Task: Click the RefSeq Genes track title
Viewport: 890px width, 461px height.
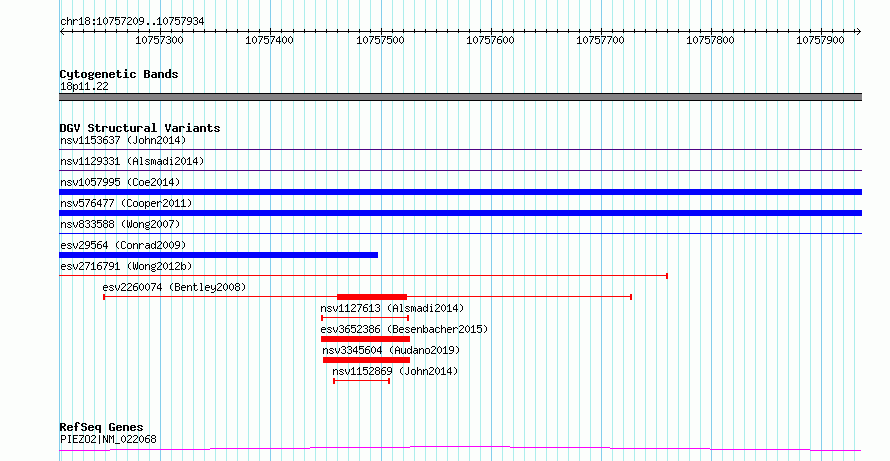Action: pos(102,428)
